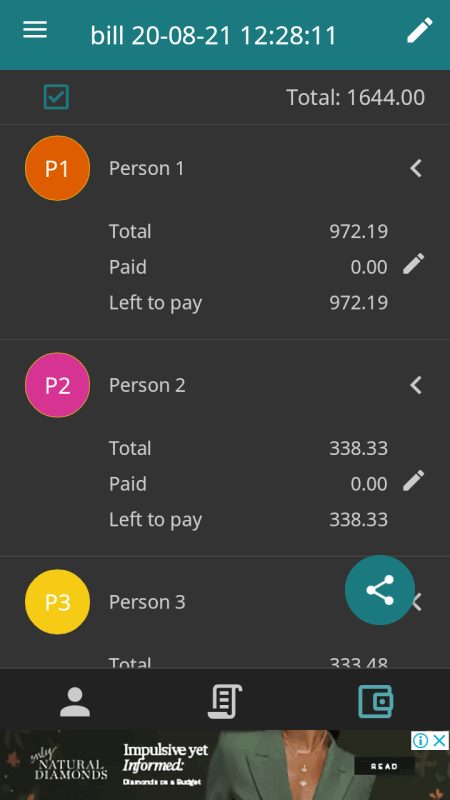Viewport: 450px width, 800px height.
Task: Open the hamburger navigation menu
Action: [35, 30]
